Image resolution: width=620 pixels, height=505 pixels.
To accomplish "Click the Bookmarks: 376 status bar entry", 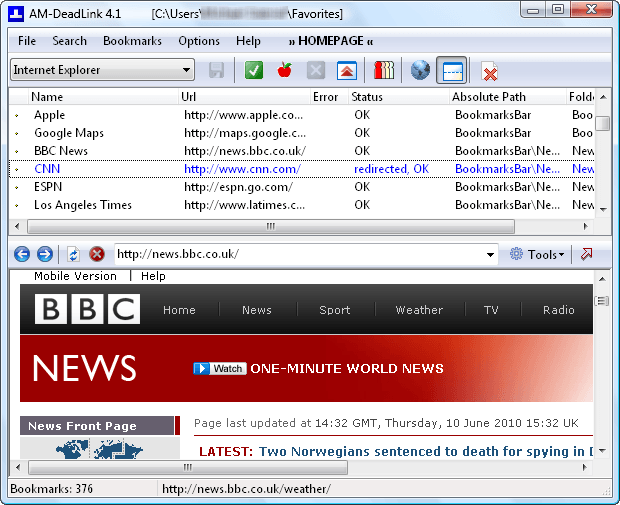I will [51, 489].
